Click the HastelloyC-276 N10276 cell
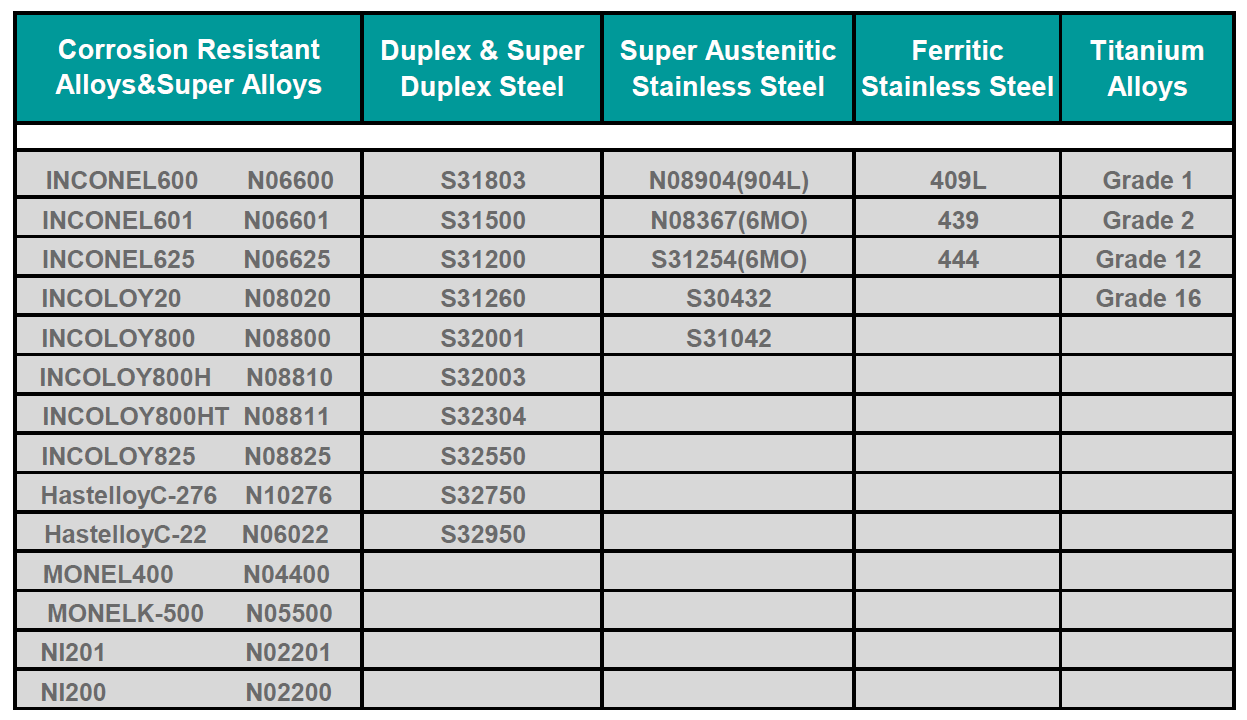Viewport: 1247px width, 720px height. tap(188, 496)
